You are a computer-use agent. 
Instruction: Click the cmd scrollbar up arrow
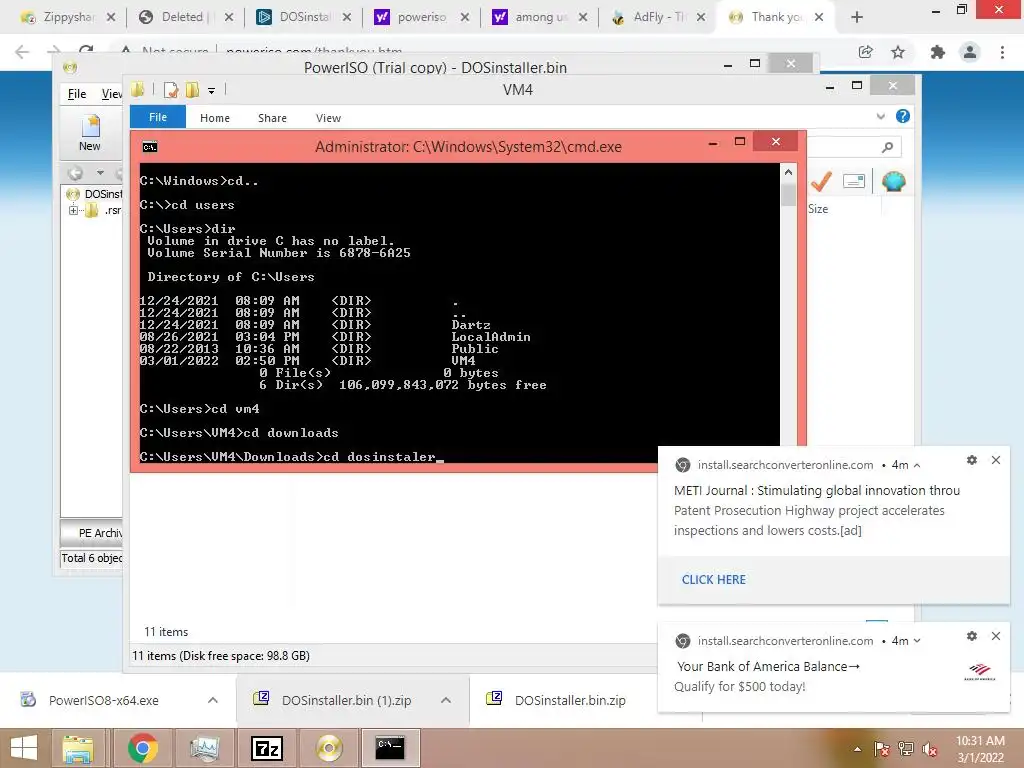[788, 172]
